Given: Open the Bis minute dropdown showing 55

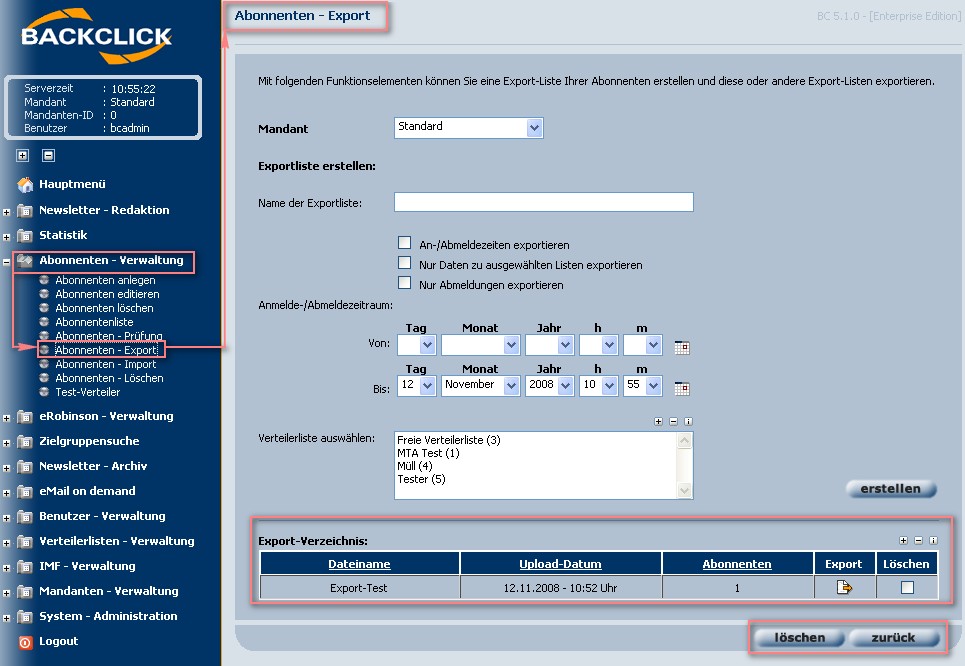Looking at the screenshot, I should click(x=643, y=385).
